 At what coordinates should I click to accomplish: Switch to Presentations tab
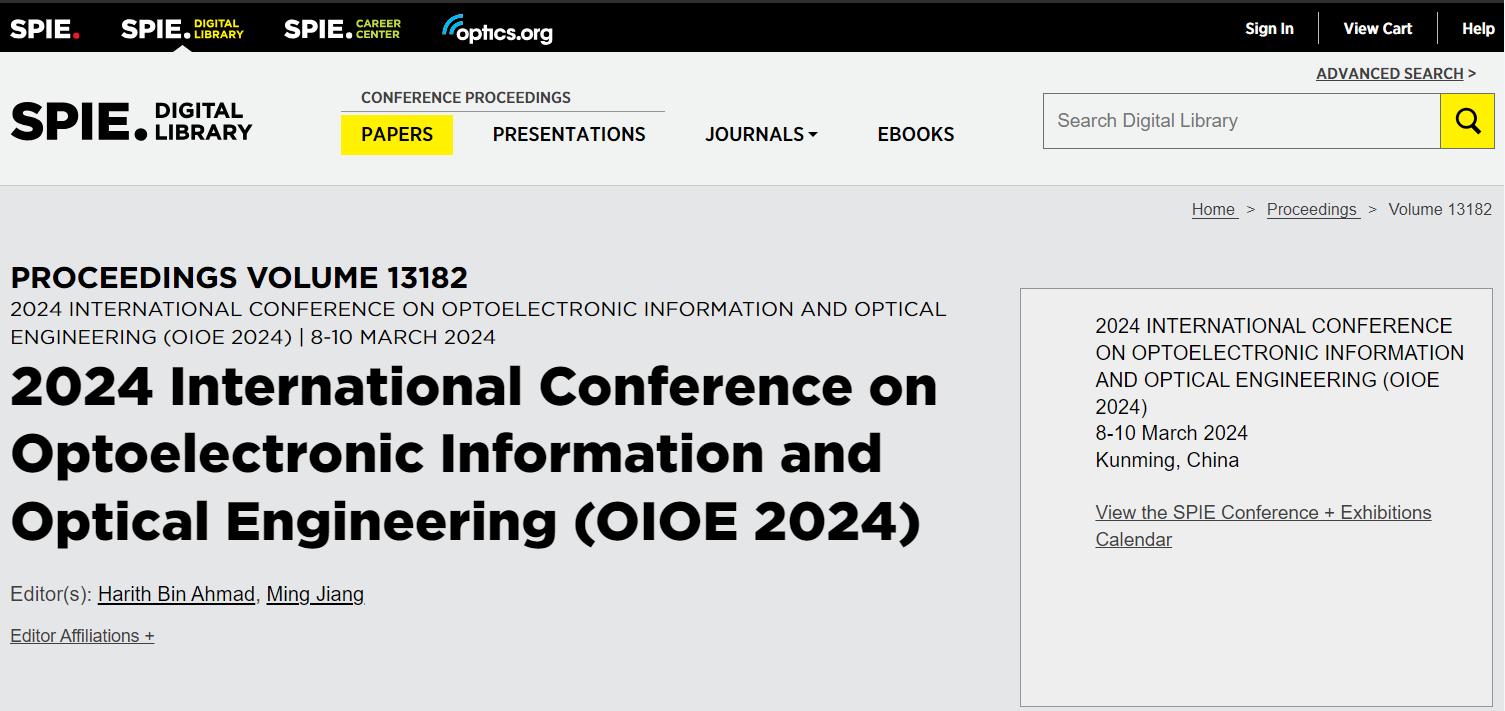tap(569, 134)
